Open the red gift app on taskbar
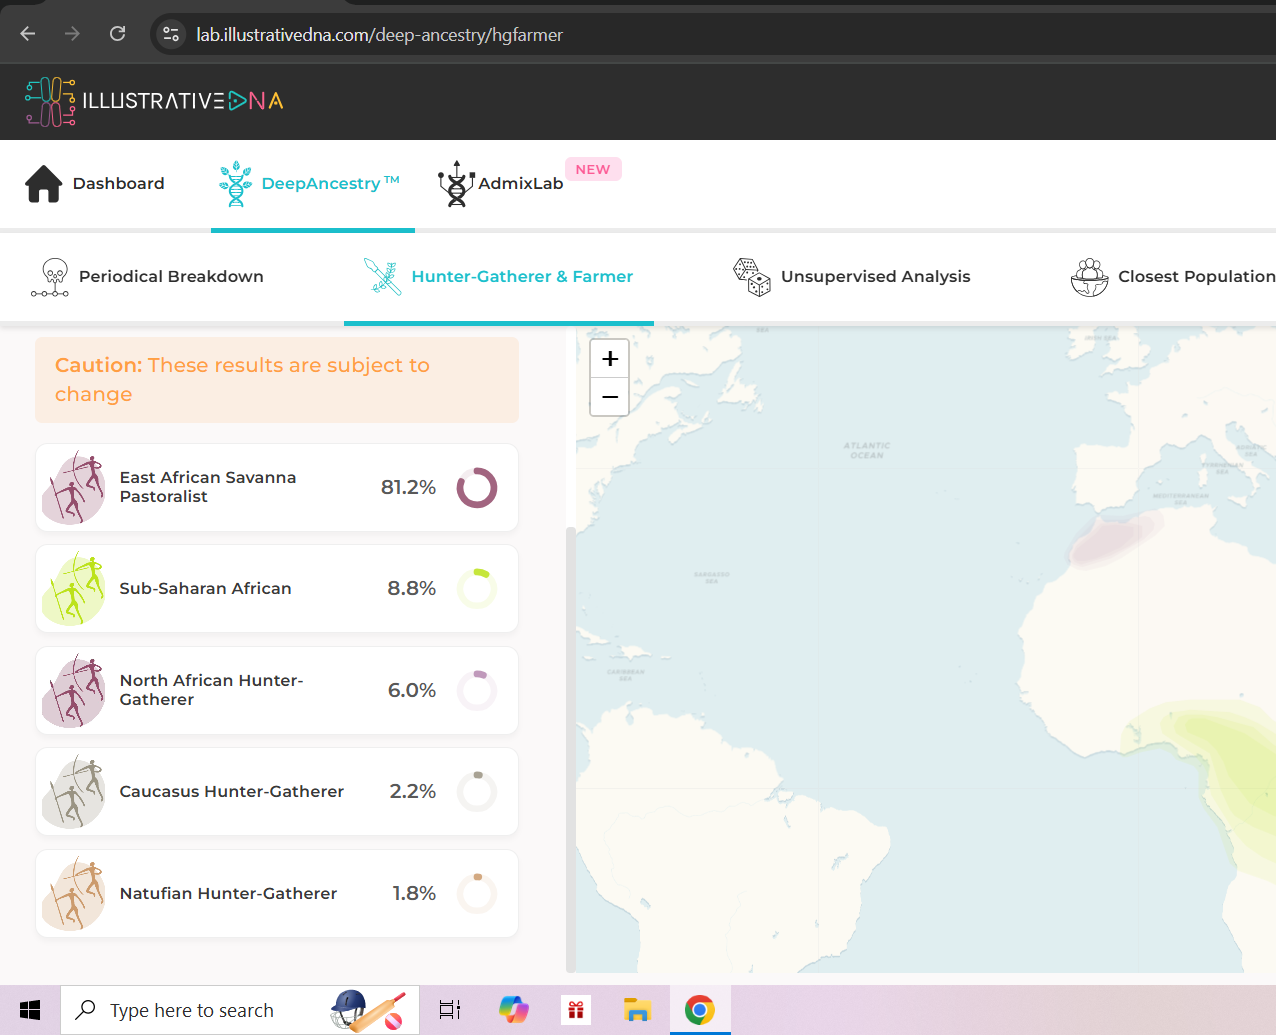The image size is (1276, 1035). pos(576,1010)
